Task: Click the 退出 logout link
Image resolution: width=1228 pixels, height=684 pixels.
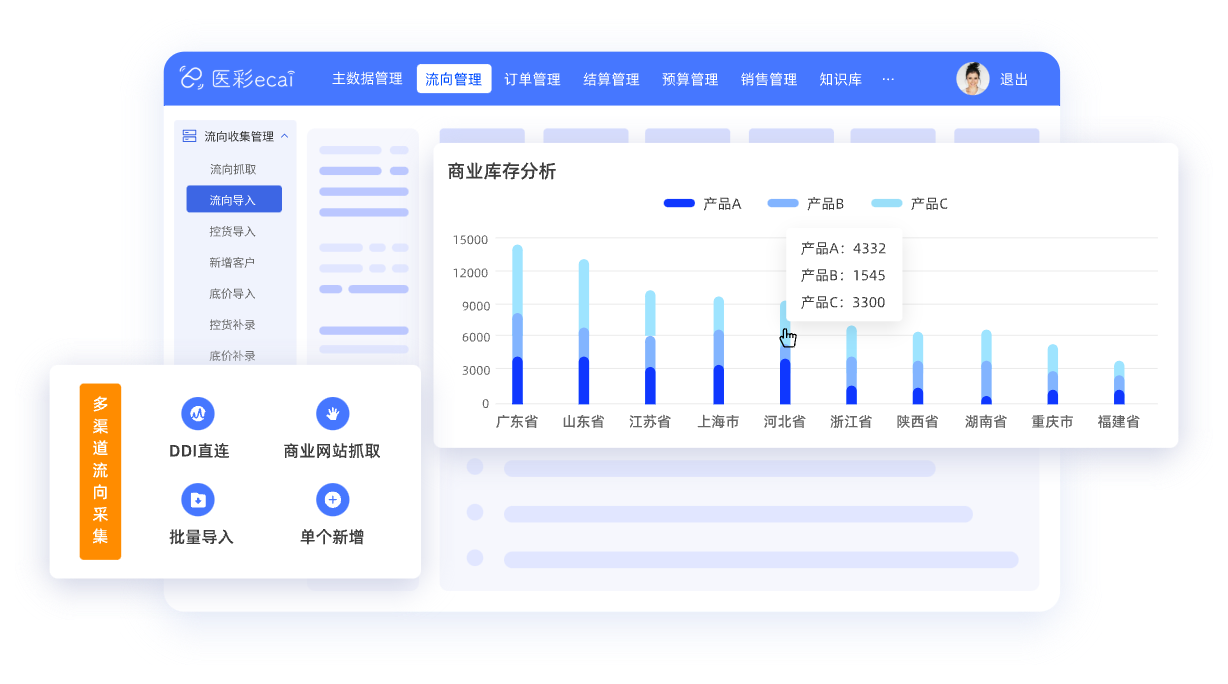Action: pos(1014,79)
